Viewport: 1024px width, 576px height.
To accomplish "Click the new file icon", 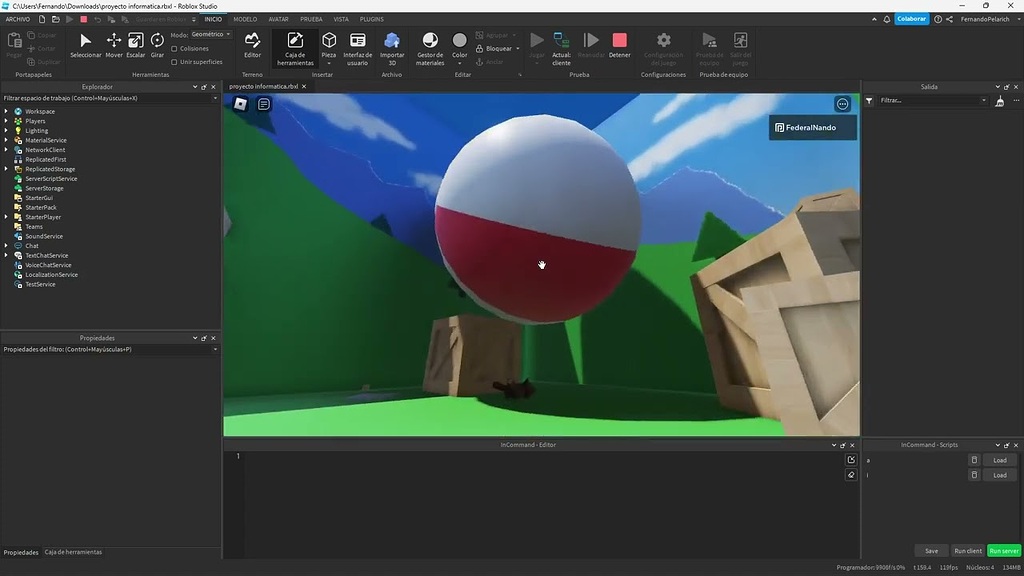I will [x=42, y=19].
